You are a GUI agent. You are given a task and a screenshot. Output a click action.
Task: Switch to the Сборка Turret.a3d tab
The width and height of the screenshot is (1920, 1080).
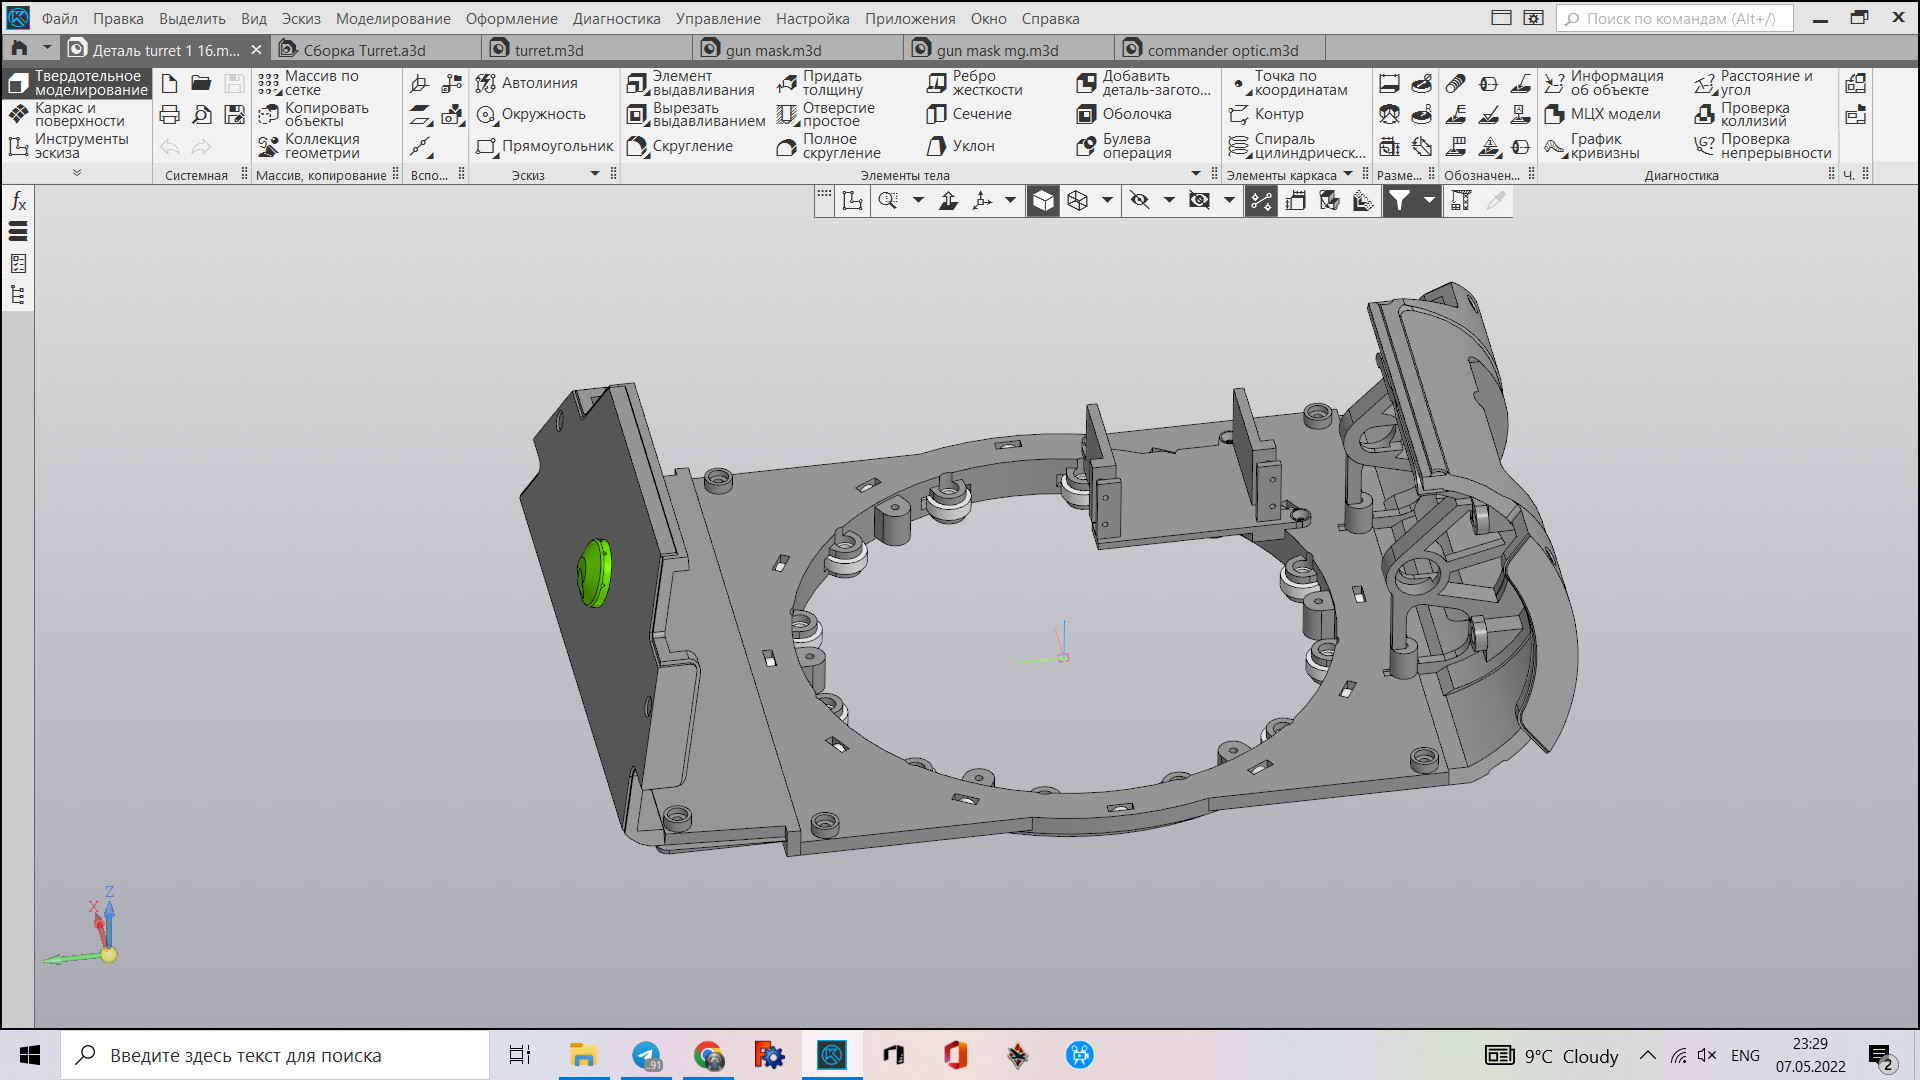pos(364,50)
